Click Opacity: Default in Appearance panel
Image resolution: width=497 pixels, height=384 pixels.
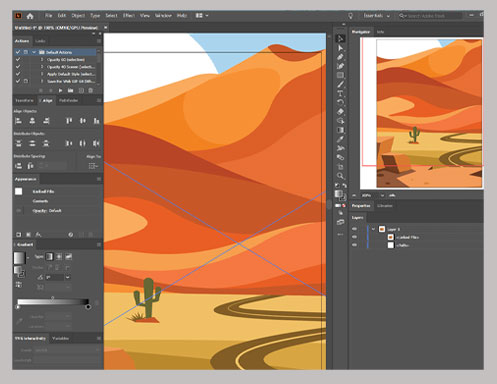click(47, 211)
